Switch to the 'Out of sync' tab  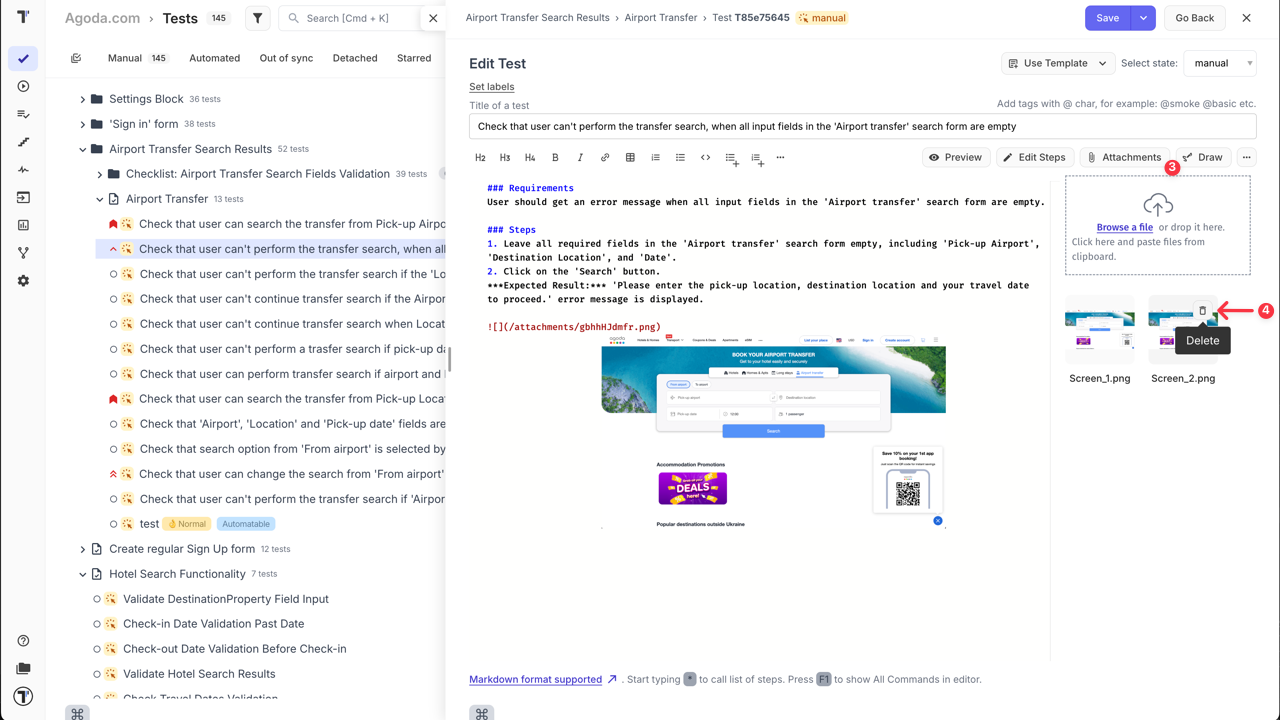pyautogui.click(x=286, y=57)
